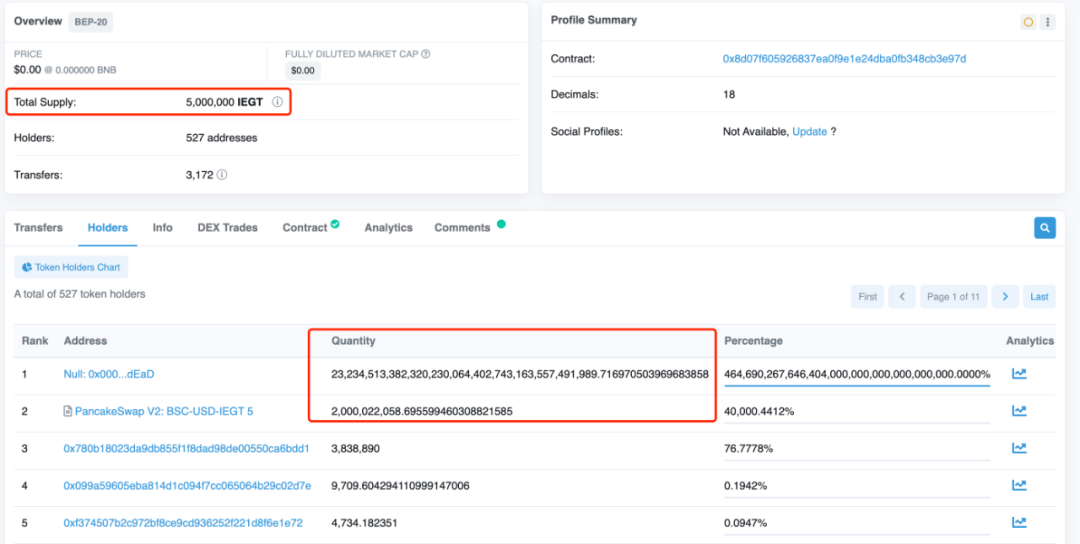Viewport: 1080px width, 544px height.
Task: Click the 76.7778% percentage value
Action: [749, 448]
